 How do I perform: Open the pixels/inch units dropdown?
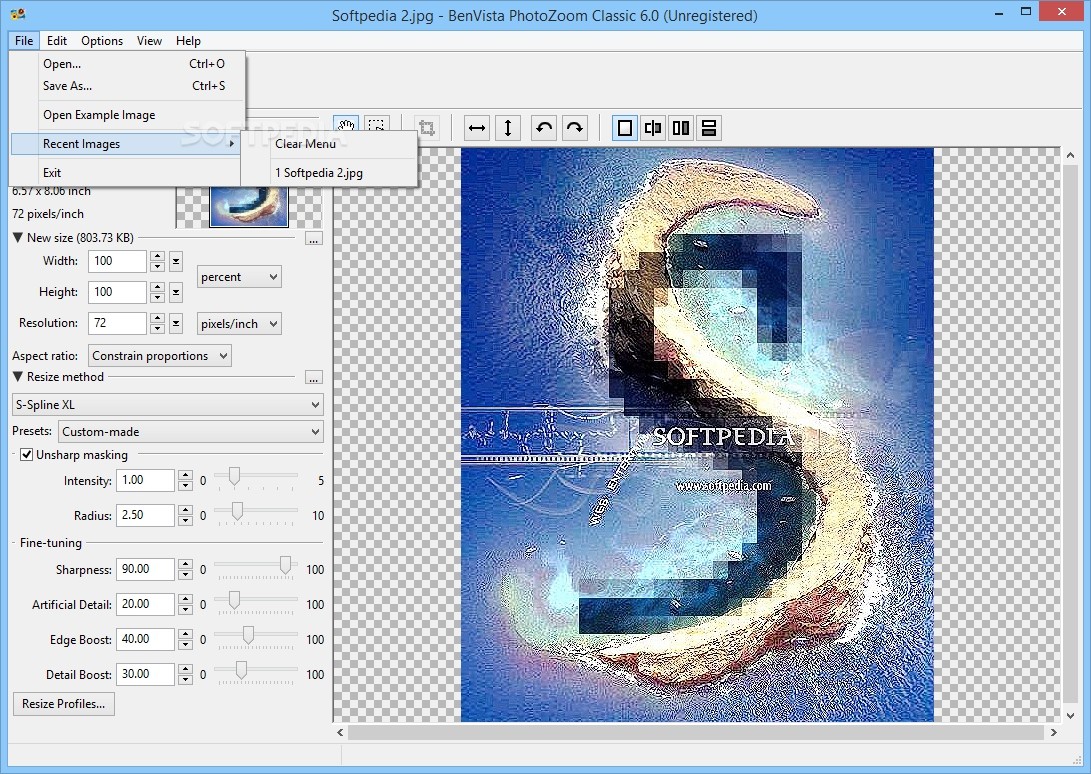coord(239,324)
